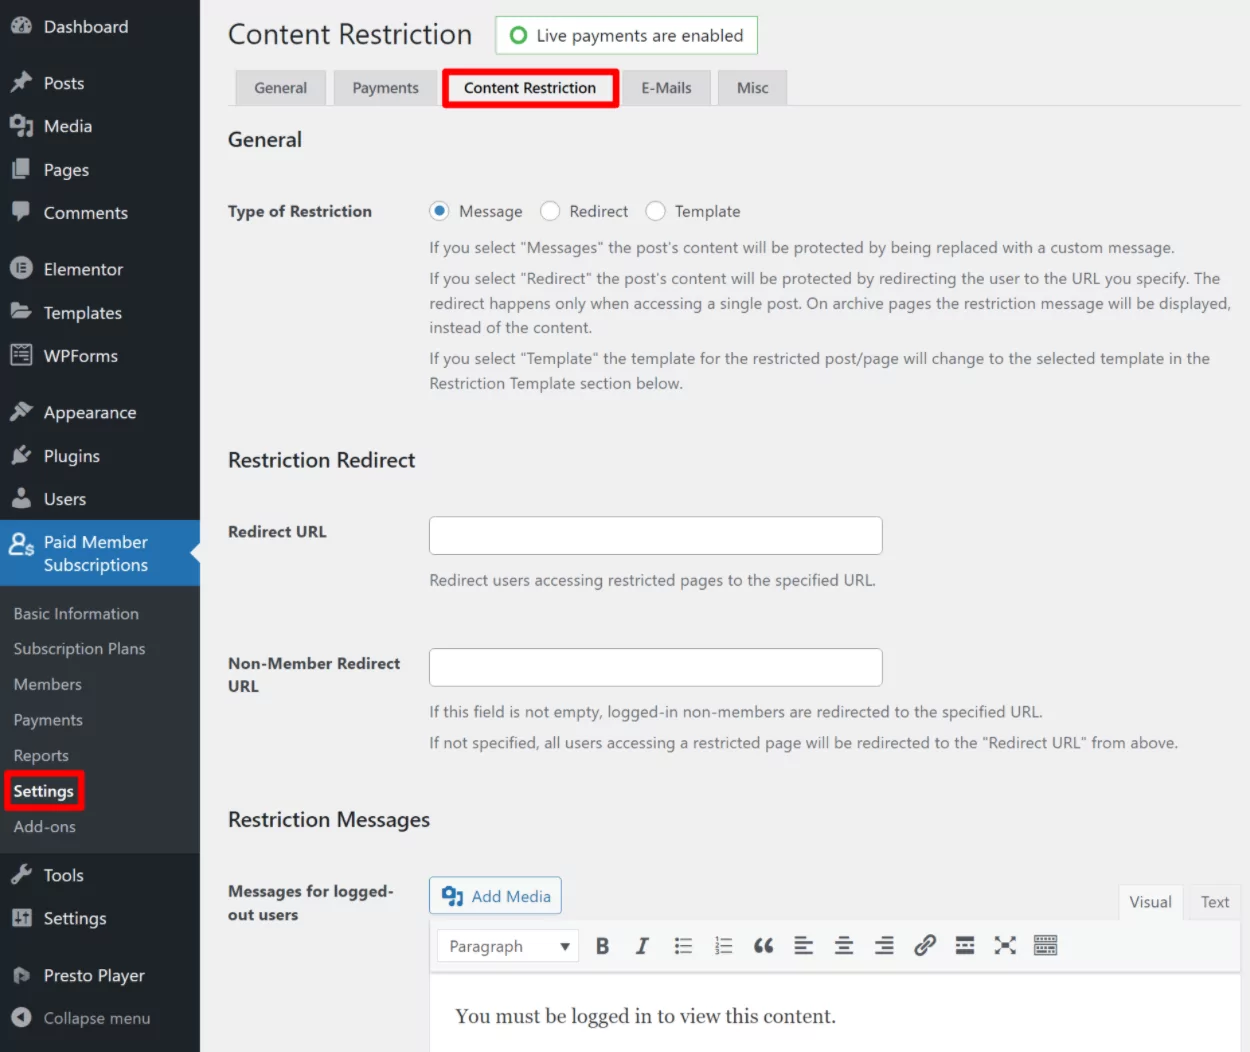Apply blockquote formatting

click(x=763, y=946)
